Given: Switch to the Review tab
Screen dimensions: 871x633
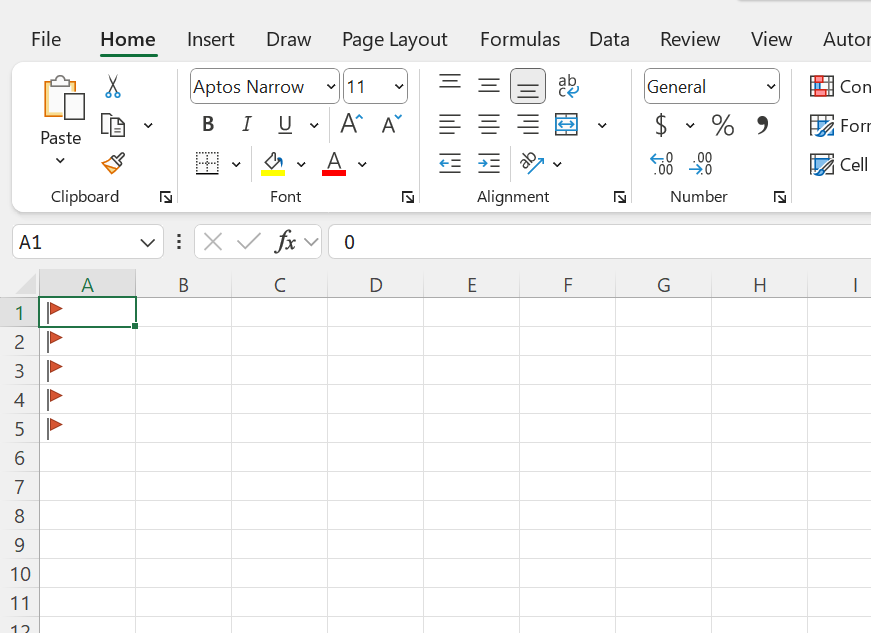Looking at the screenshot, I should [690, 39].
